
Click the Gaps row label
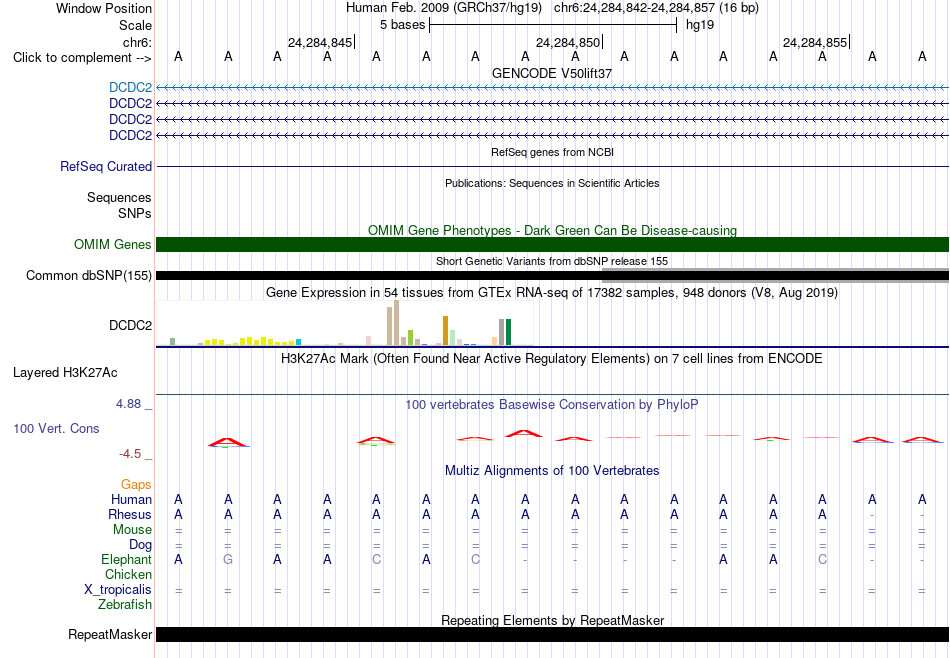(136, 484)
